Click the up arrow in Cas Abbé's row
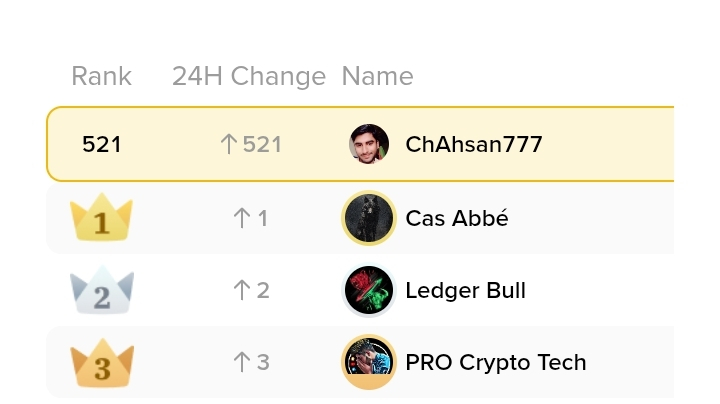720x404 pixels. 242,218
